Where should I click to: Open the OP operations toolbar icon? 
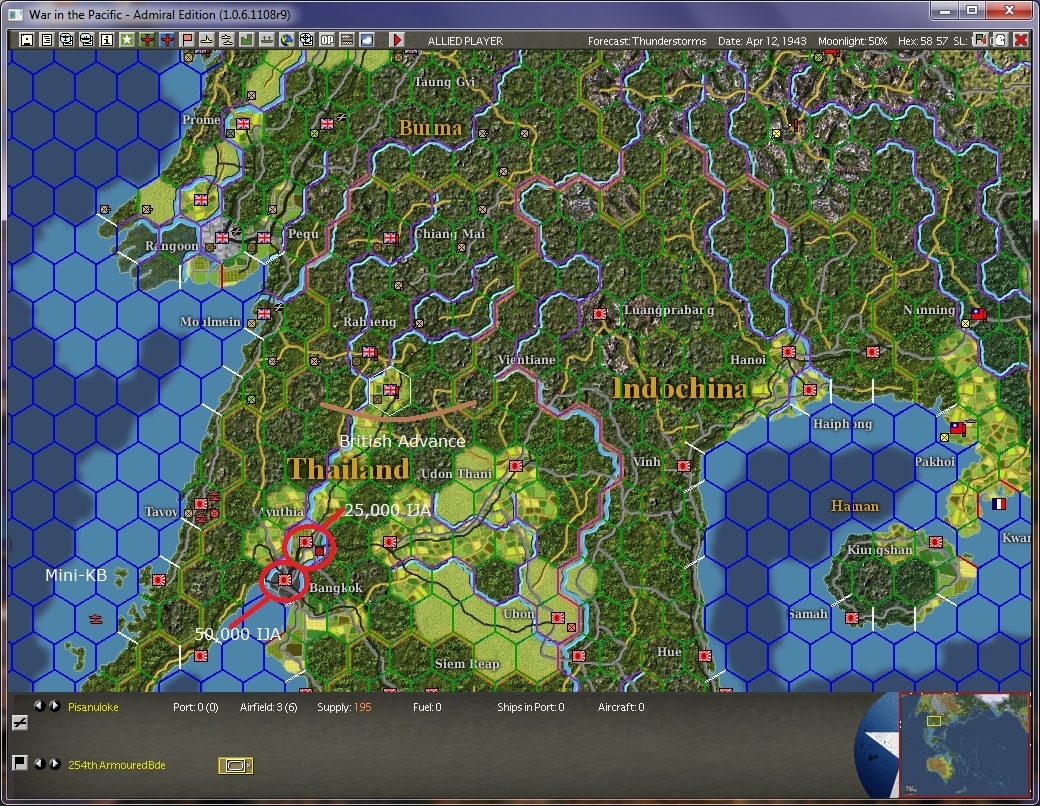point(326,40)
